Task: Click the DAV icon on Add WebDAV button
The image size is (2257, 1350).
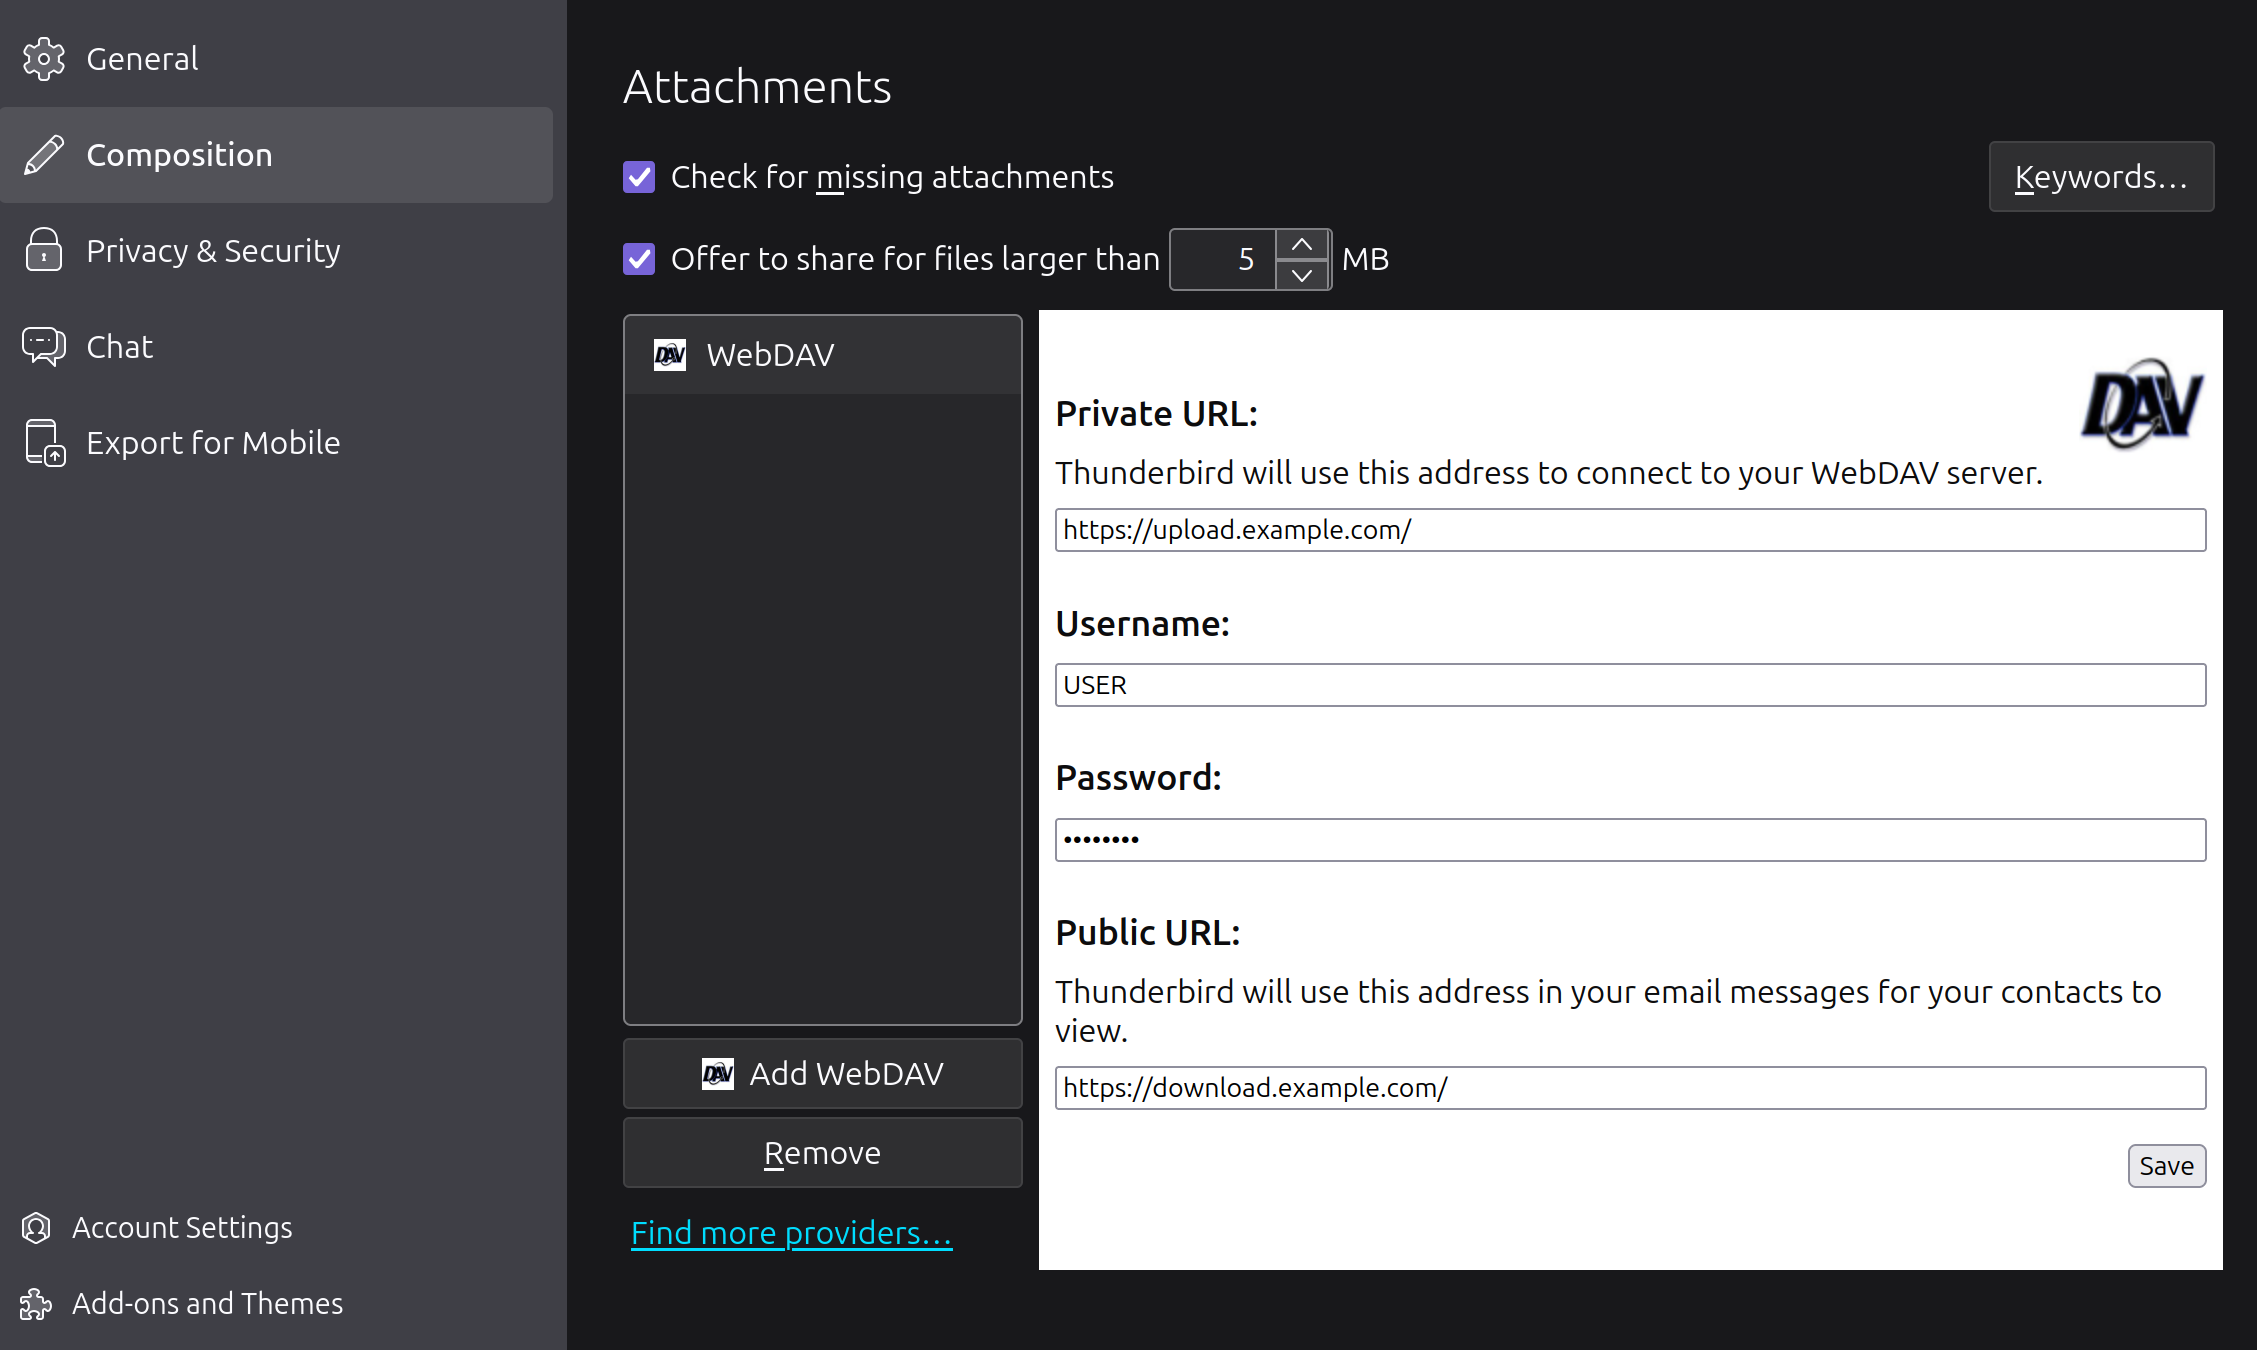Action: (717, 1074)
